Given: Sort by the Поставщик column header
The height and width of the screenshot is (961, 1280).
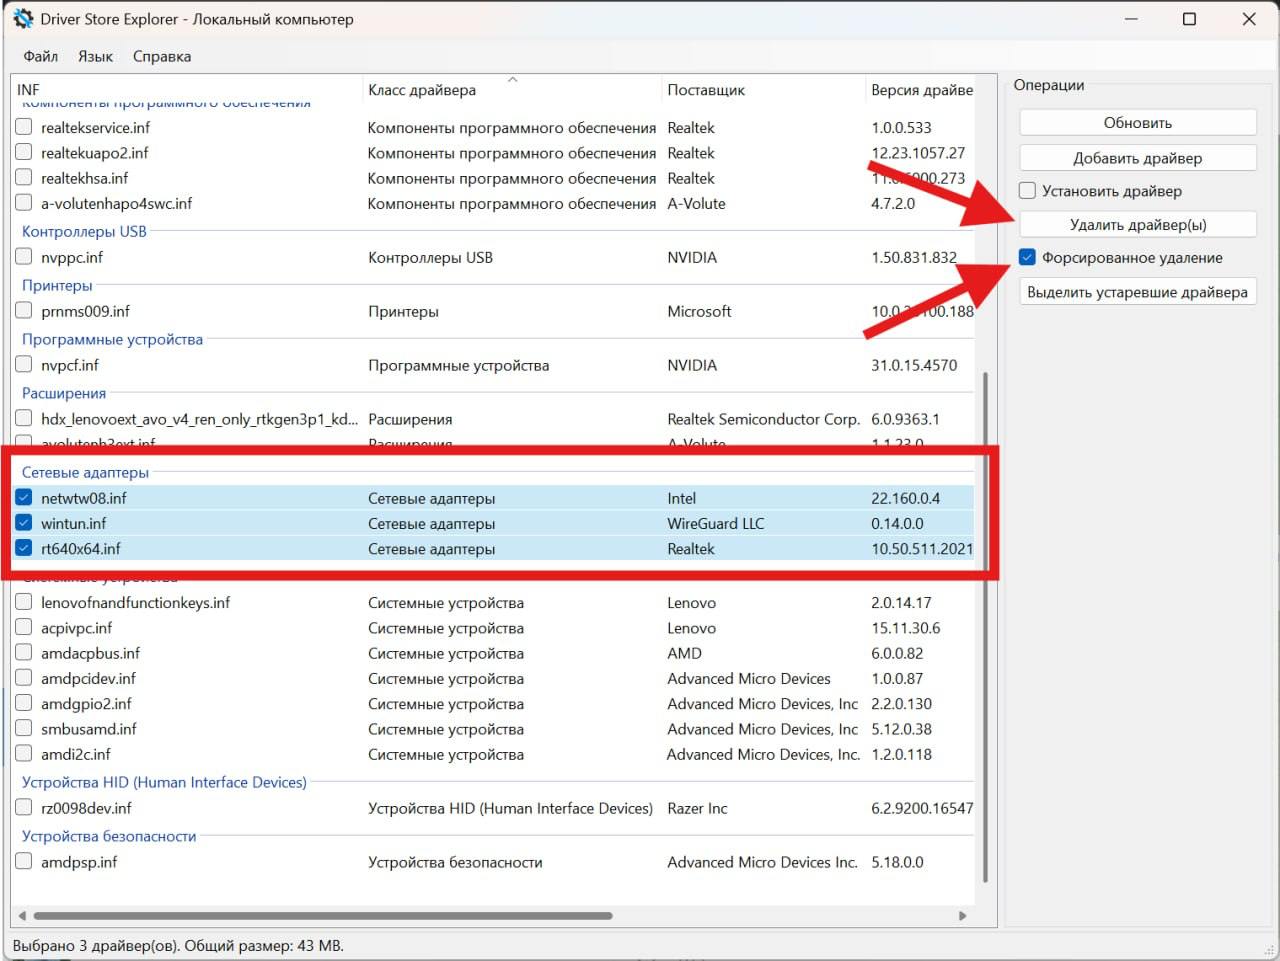Looking at the screenshot, I should pyautogui.click(x=763, y=90).
